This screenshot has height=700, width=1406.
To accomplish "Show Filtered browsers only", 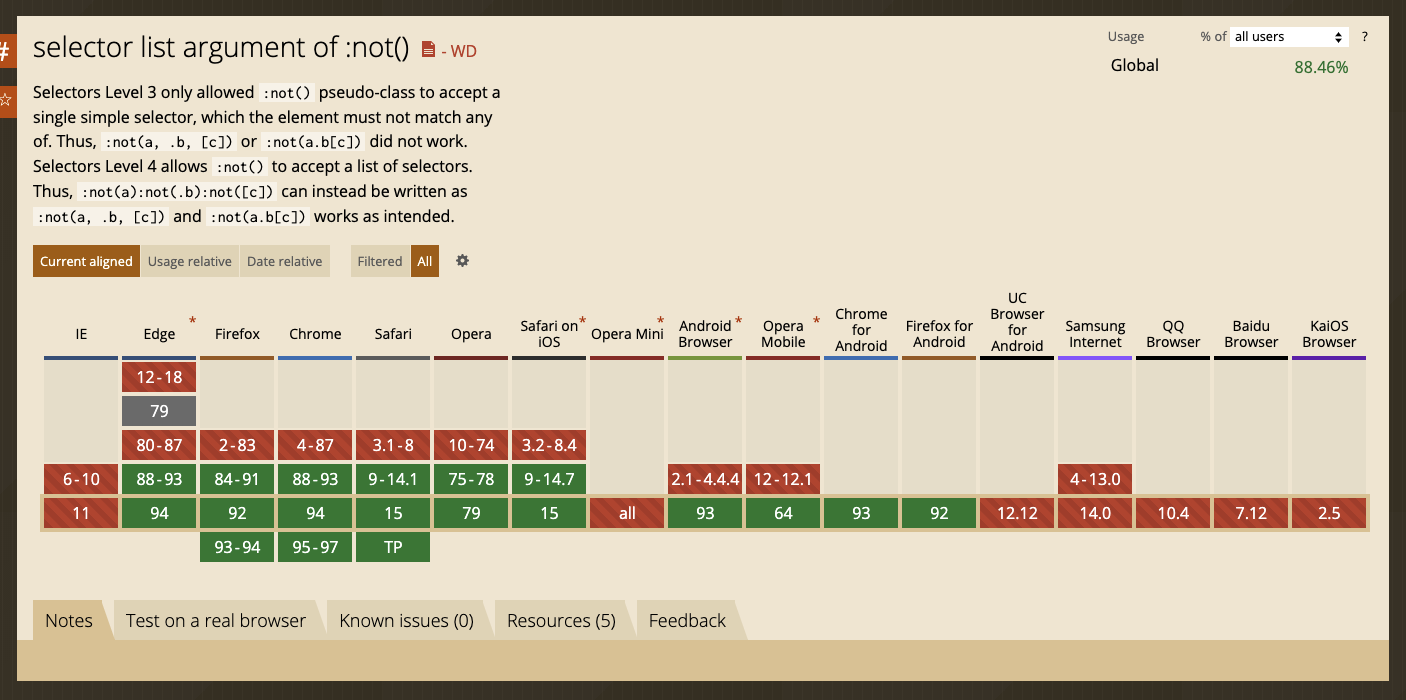I will 380,261.
